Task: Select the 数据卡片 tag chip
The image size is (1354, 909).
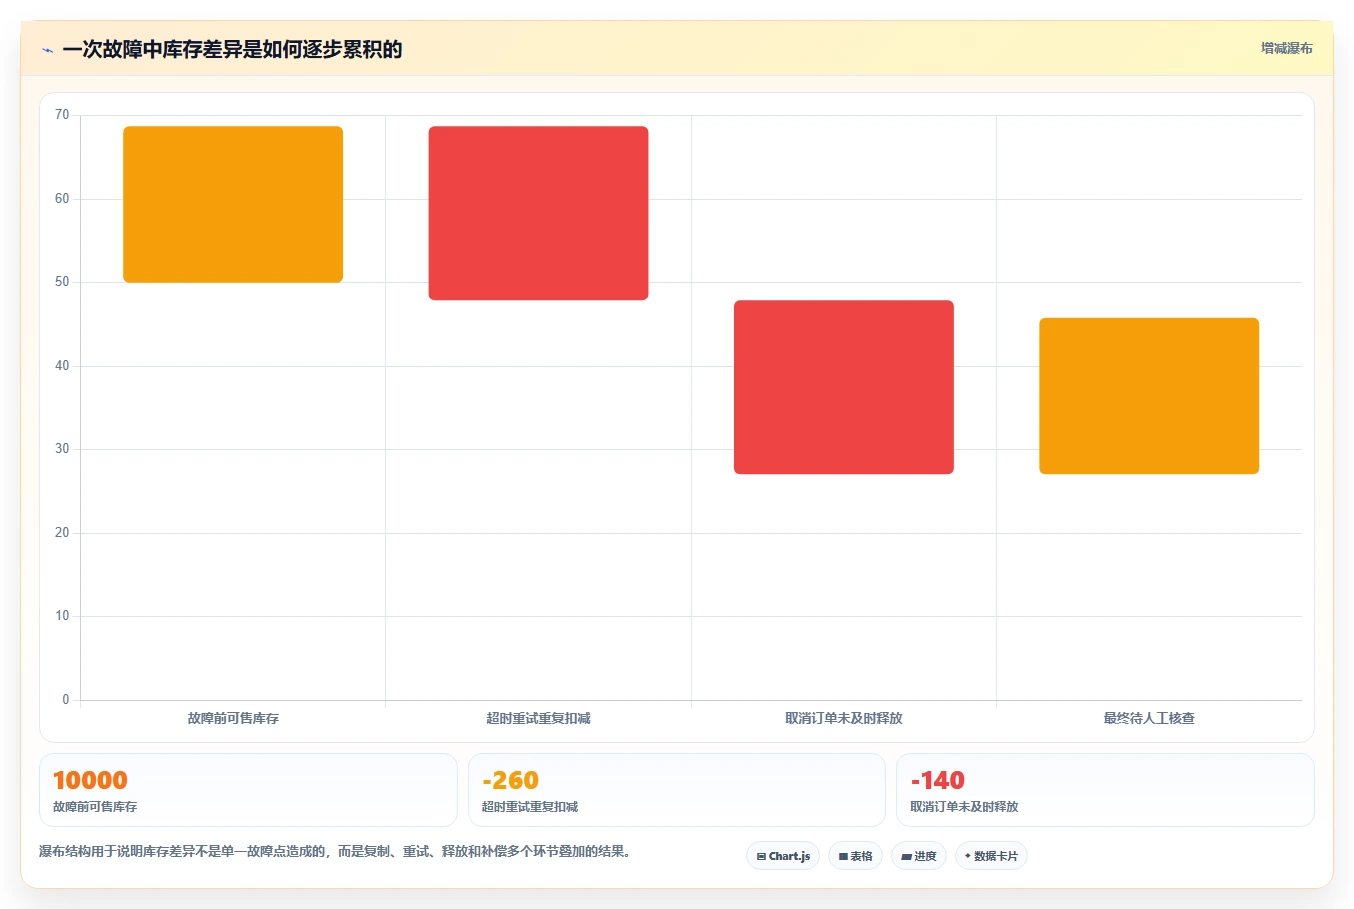Action: (x=991, y=856)
